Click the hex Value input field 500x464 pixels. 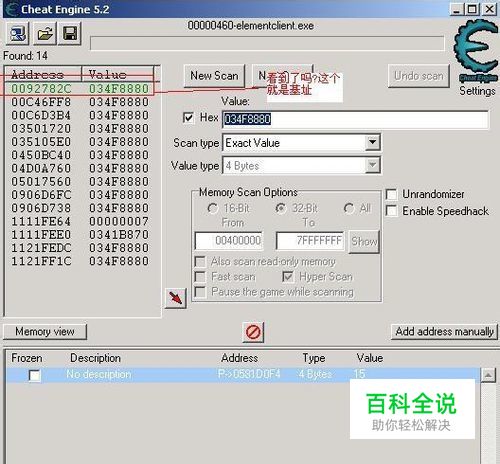tap(355, 119)
